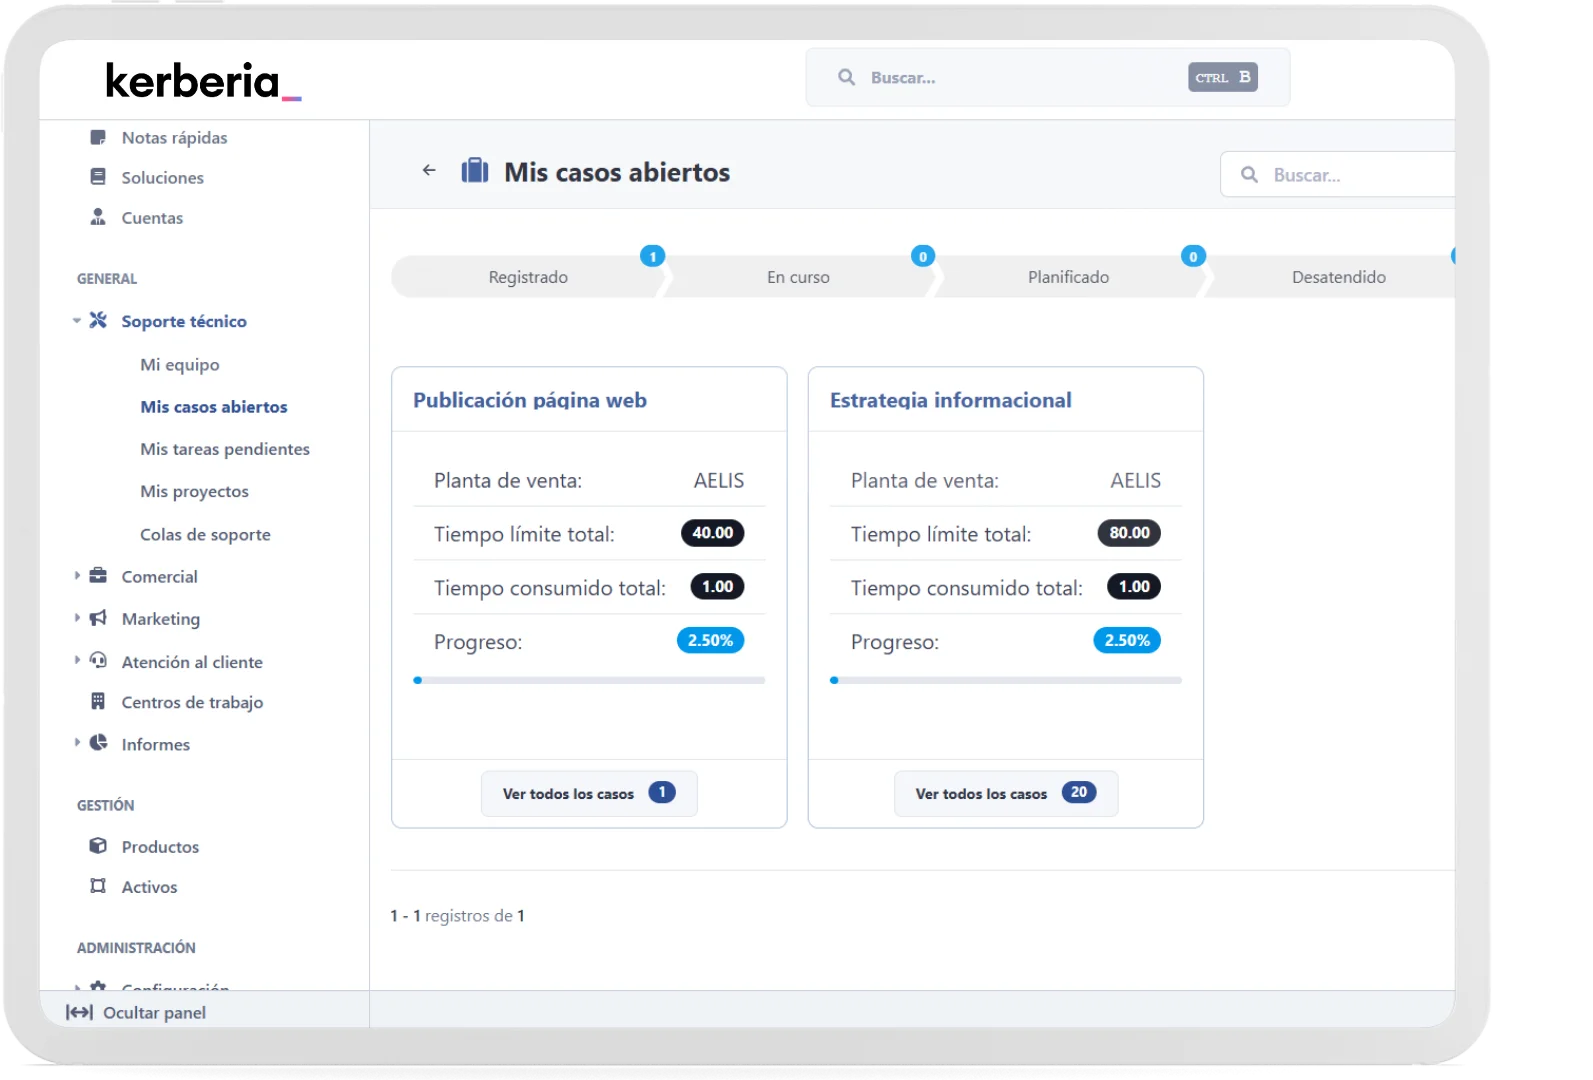The height and width of the screenshot is (1080, 1593).
Task: Click the Planificado count badge 0
Action: [x=1193, y=256]
